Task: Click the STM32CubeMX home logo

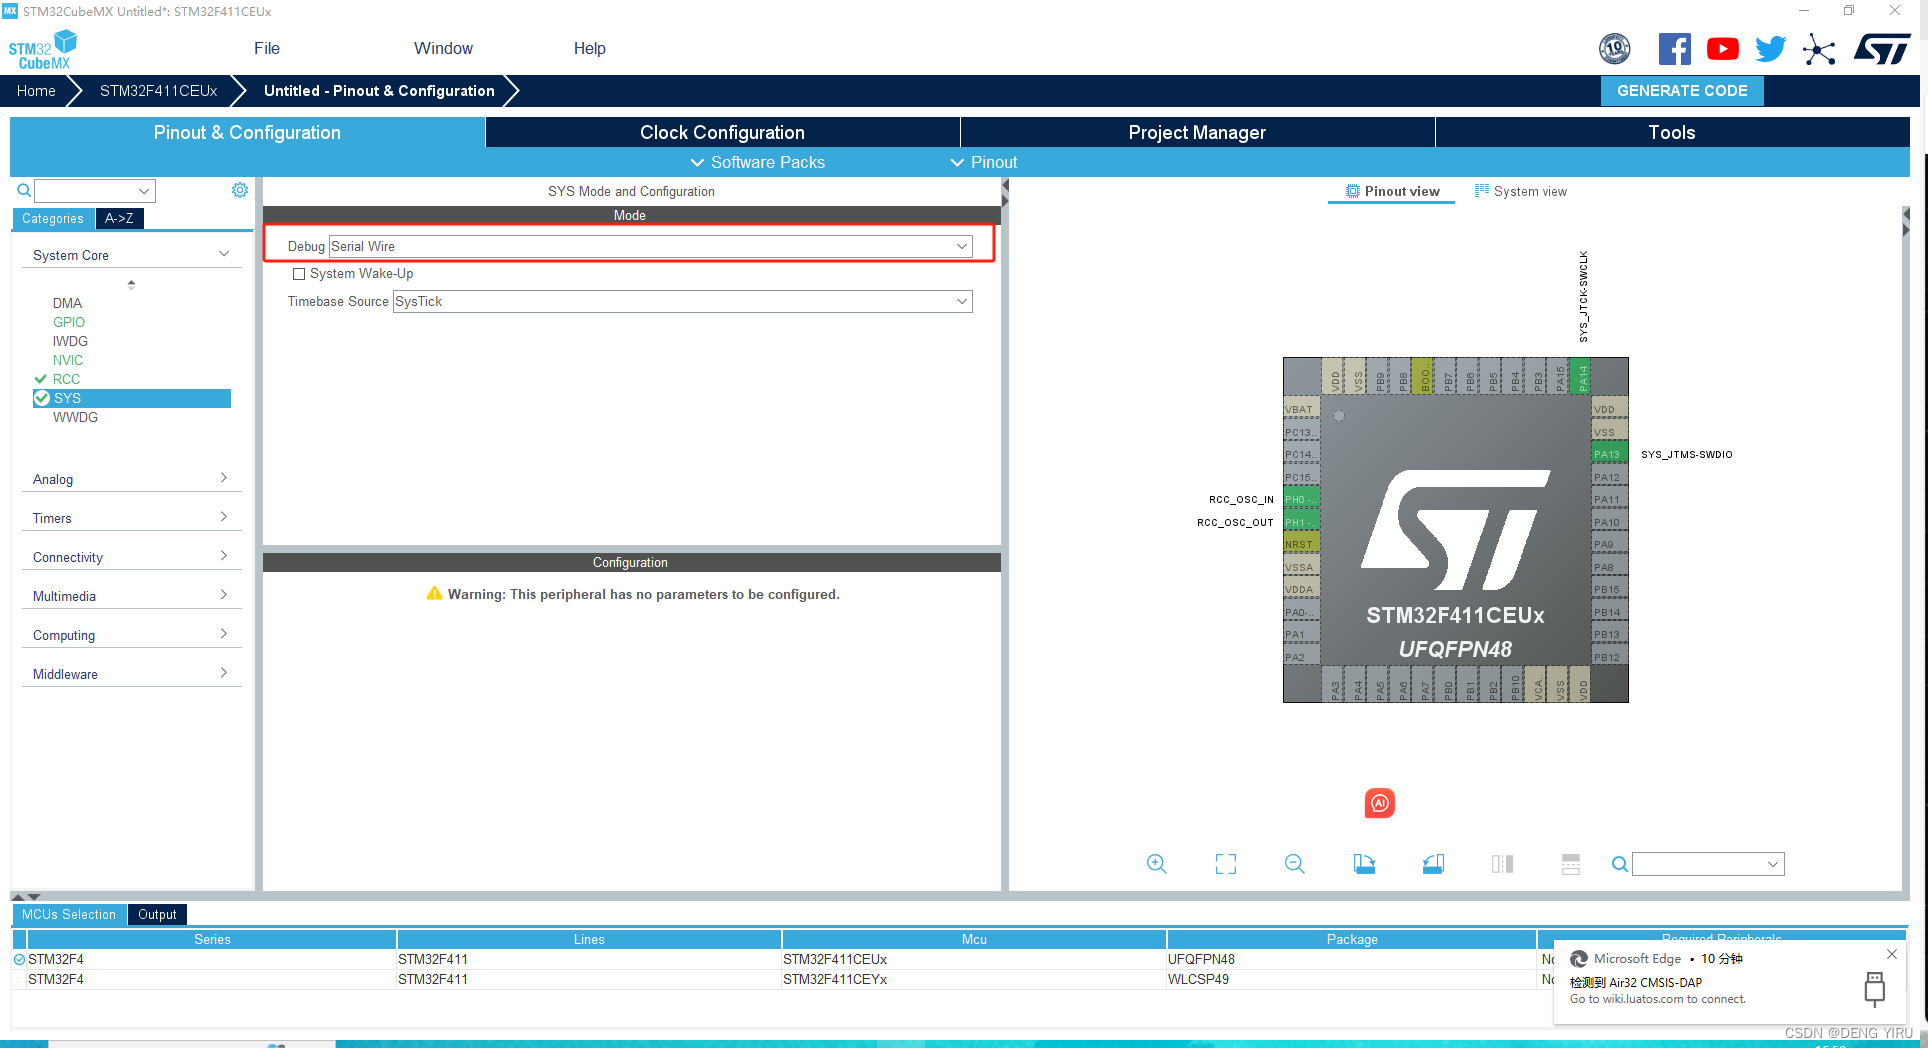Action: [x=42, y=47]
